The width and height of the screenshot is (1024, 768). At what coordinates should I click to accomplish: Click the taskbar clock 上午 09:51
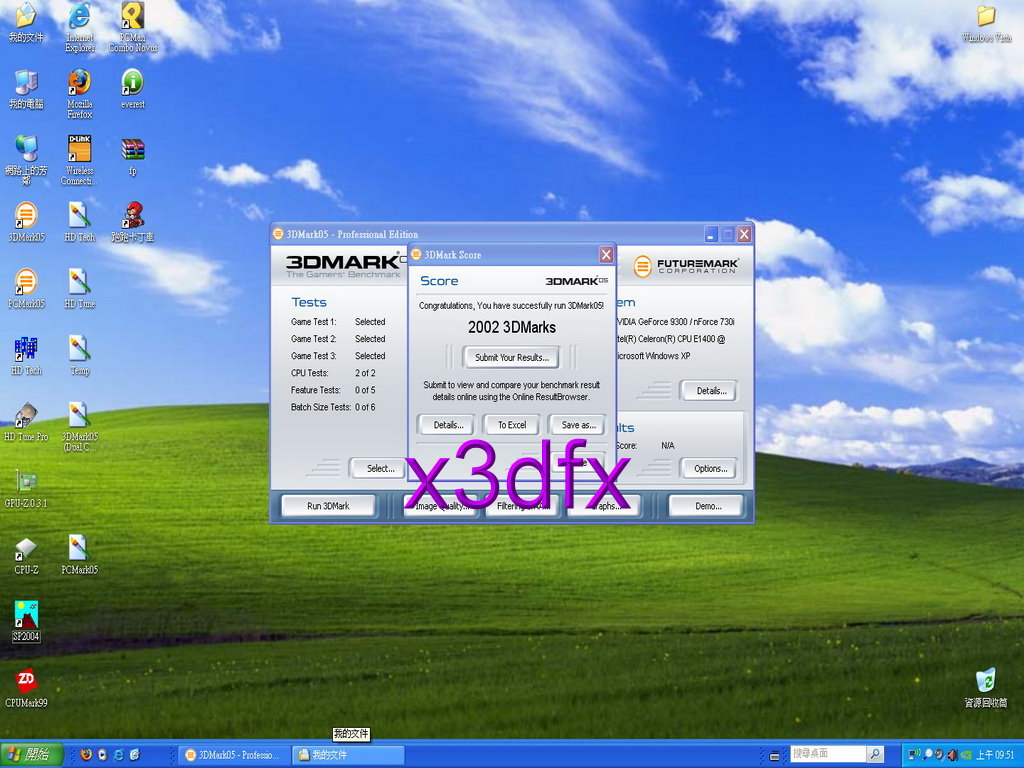(x=995, y=755)
